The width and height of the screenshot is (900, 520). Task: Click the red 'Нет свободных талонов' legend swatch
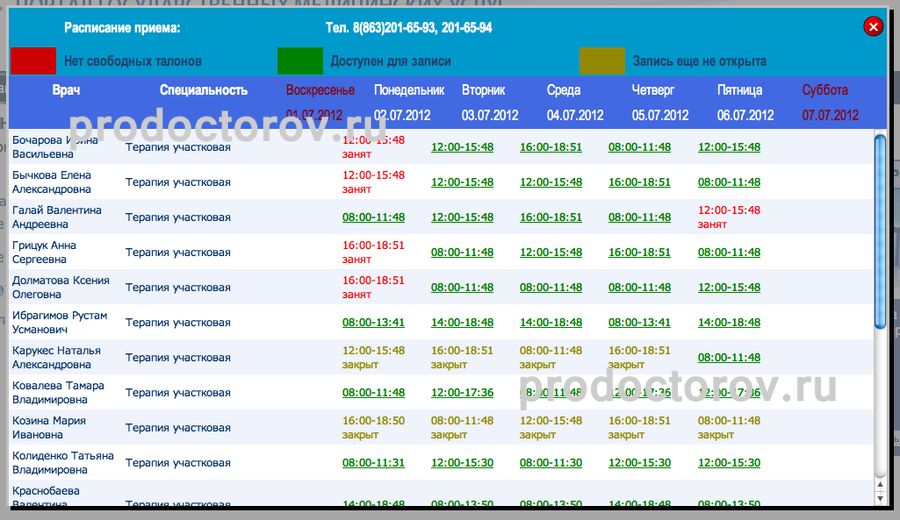pyautogui.click(x=33, y=61)
